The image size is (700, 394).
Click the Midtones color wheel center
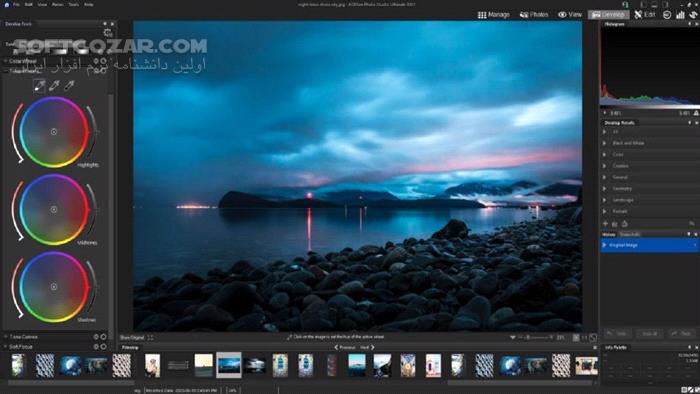[x=54, y=209]
